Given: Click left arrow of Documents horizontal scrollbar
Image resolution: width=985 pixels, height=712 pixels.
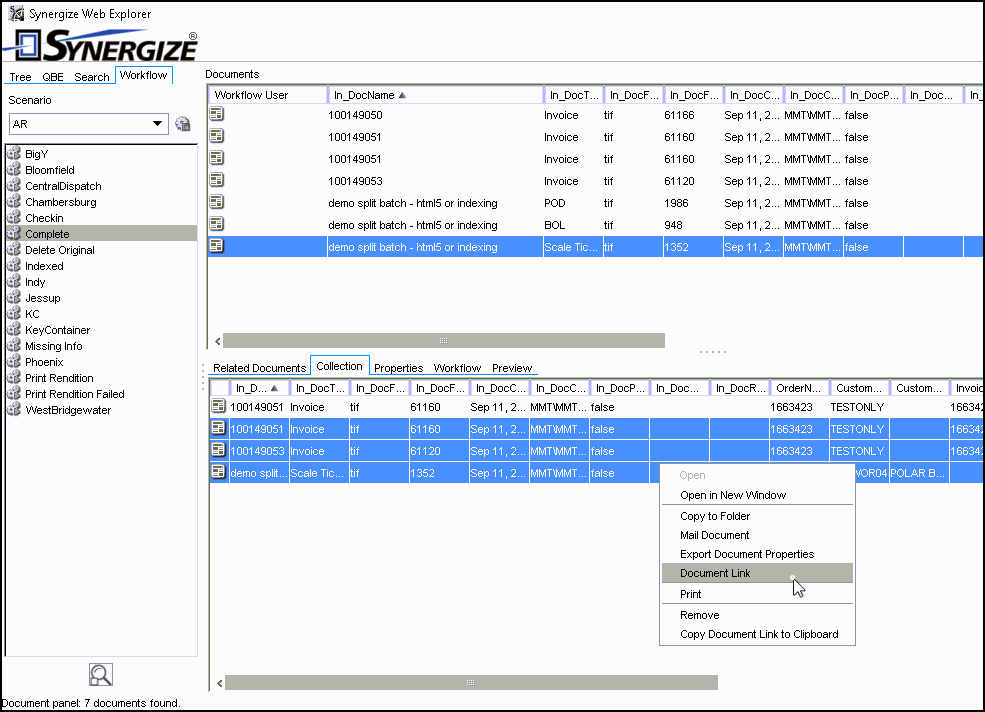Looking at the screenshot, I should pyautogui.click(x=217, y=341).
